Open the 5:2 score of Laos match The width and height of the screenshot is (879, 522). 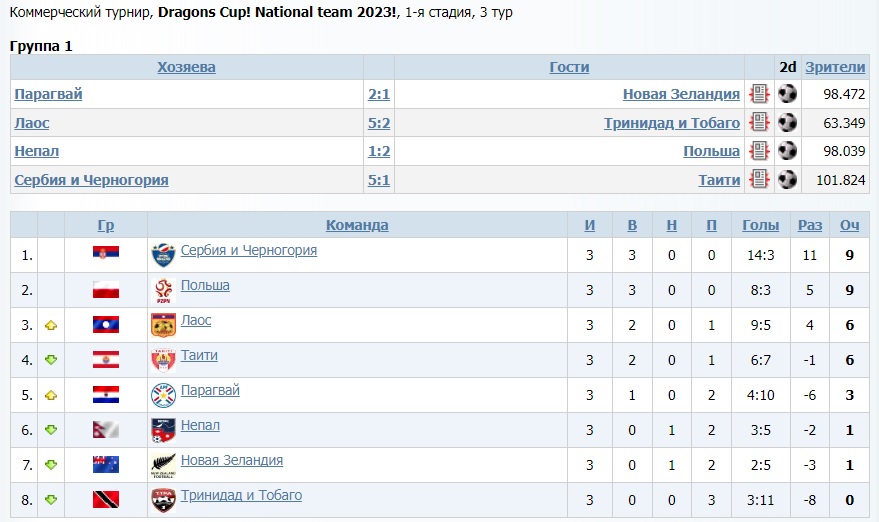pyautogui.click(x=379, y=123)
